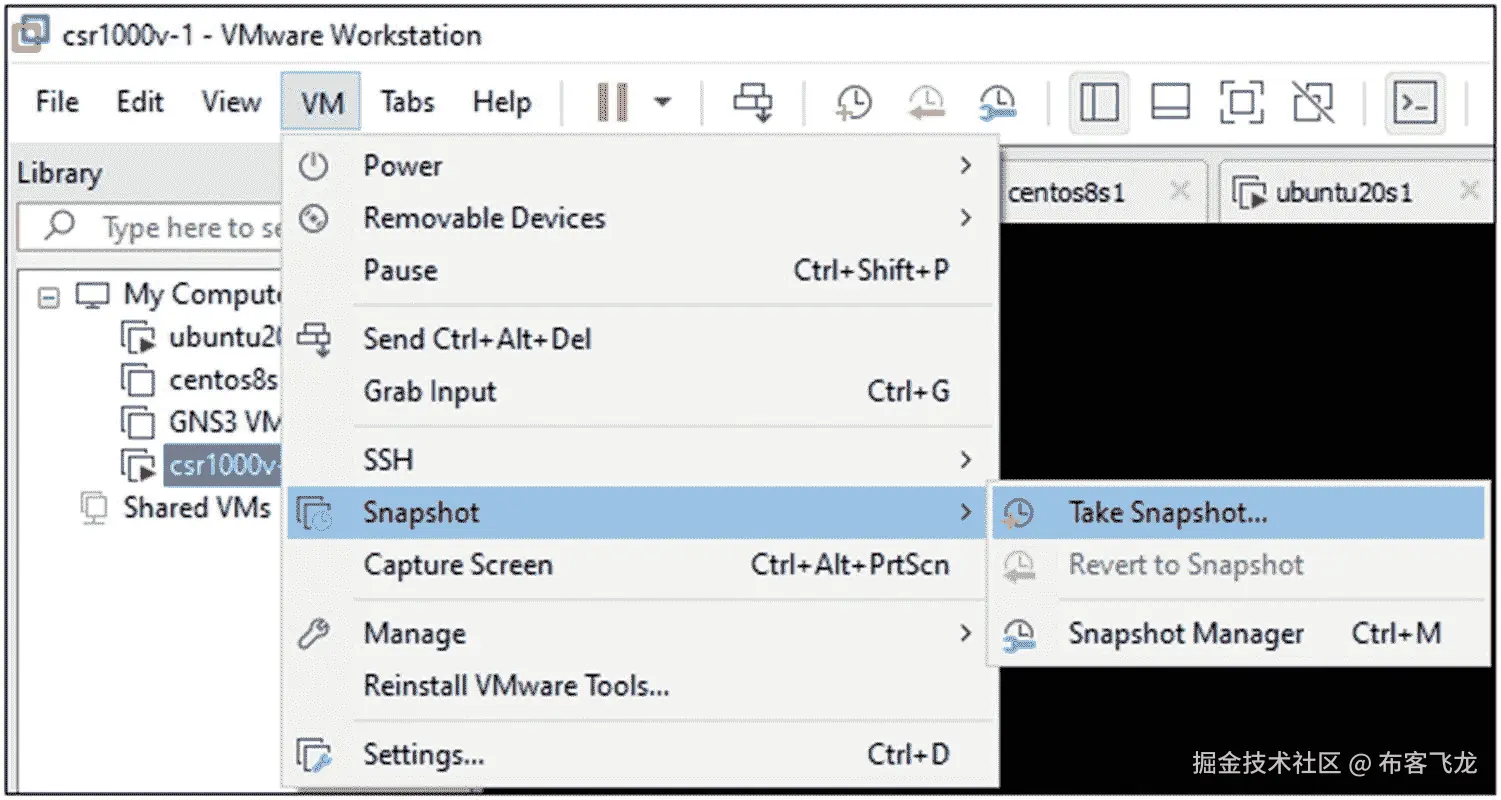Viewport: 1501px width, 800px height.
Task: Open Settings... from the VM menu
Action: pos(424,755)
